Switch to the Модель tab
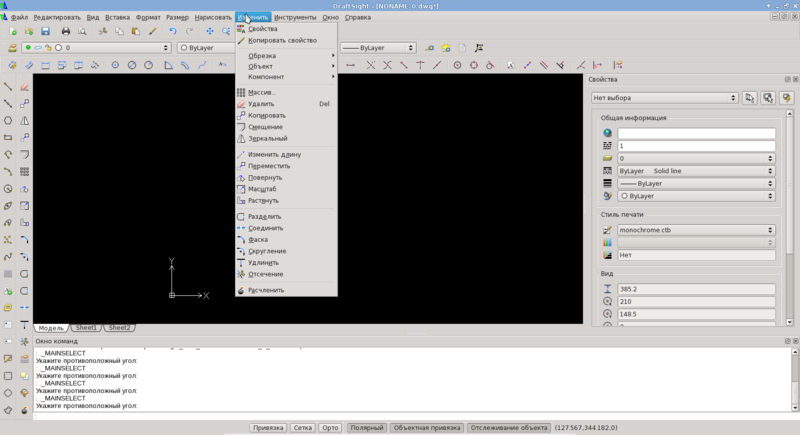The height and width of the screenshot is (435, 800). pos(51,328)
